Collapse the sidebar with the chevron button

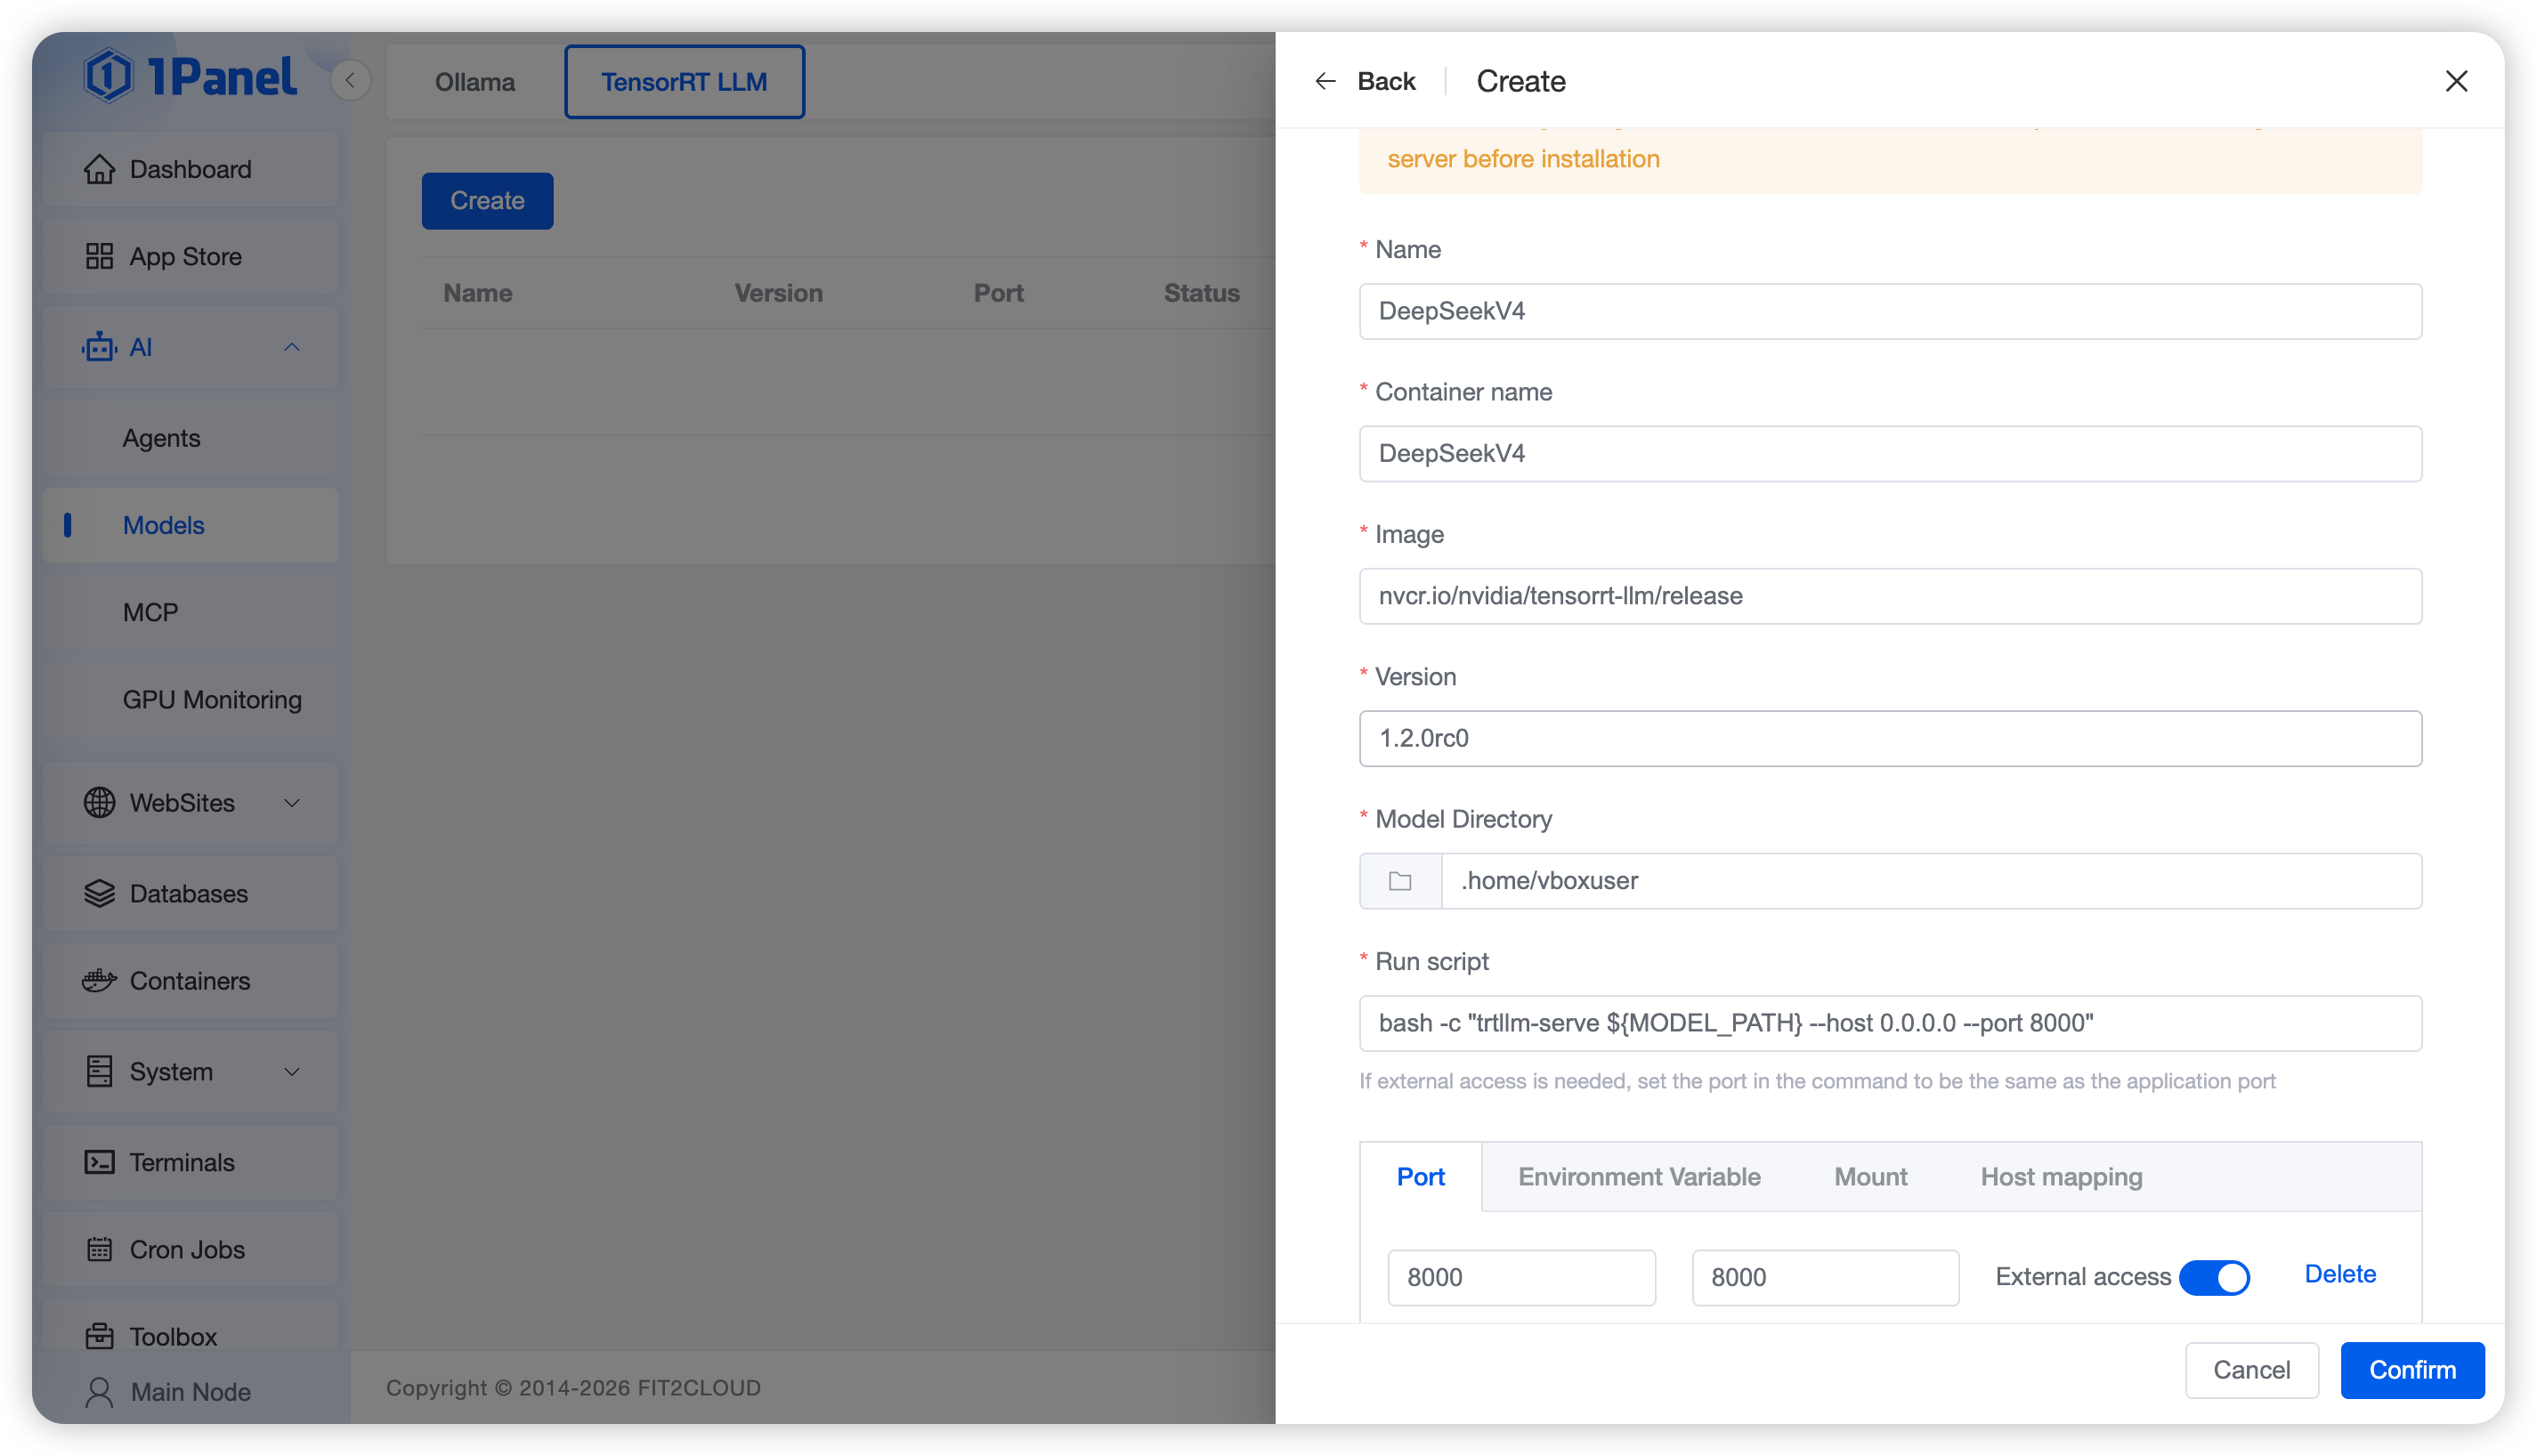pyautogui.click(x=350, y=81)
